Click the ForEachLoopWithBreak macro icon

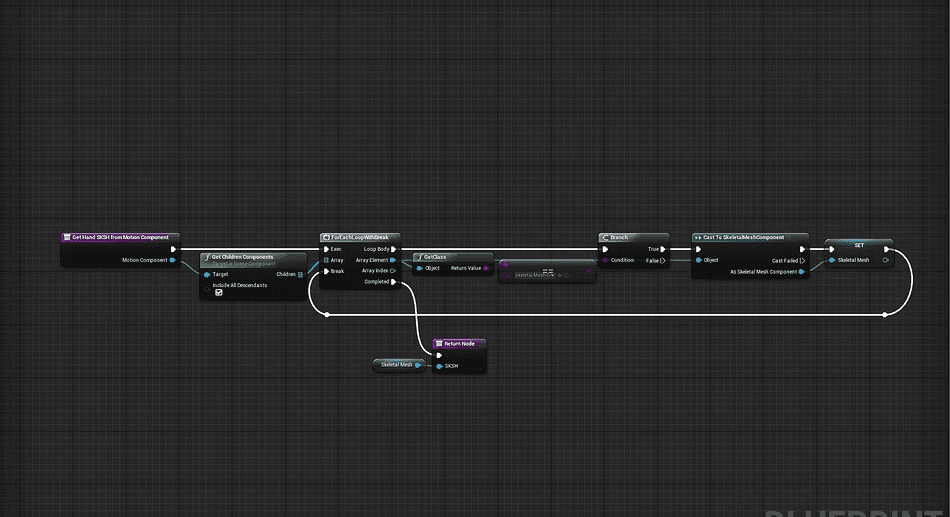[x=326, y=237]
